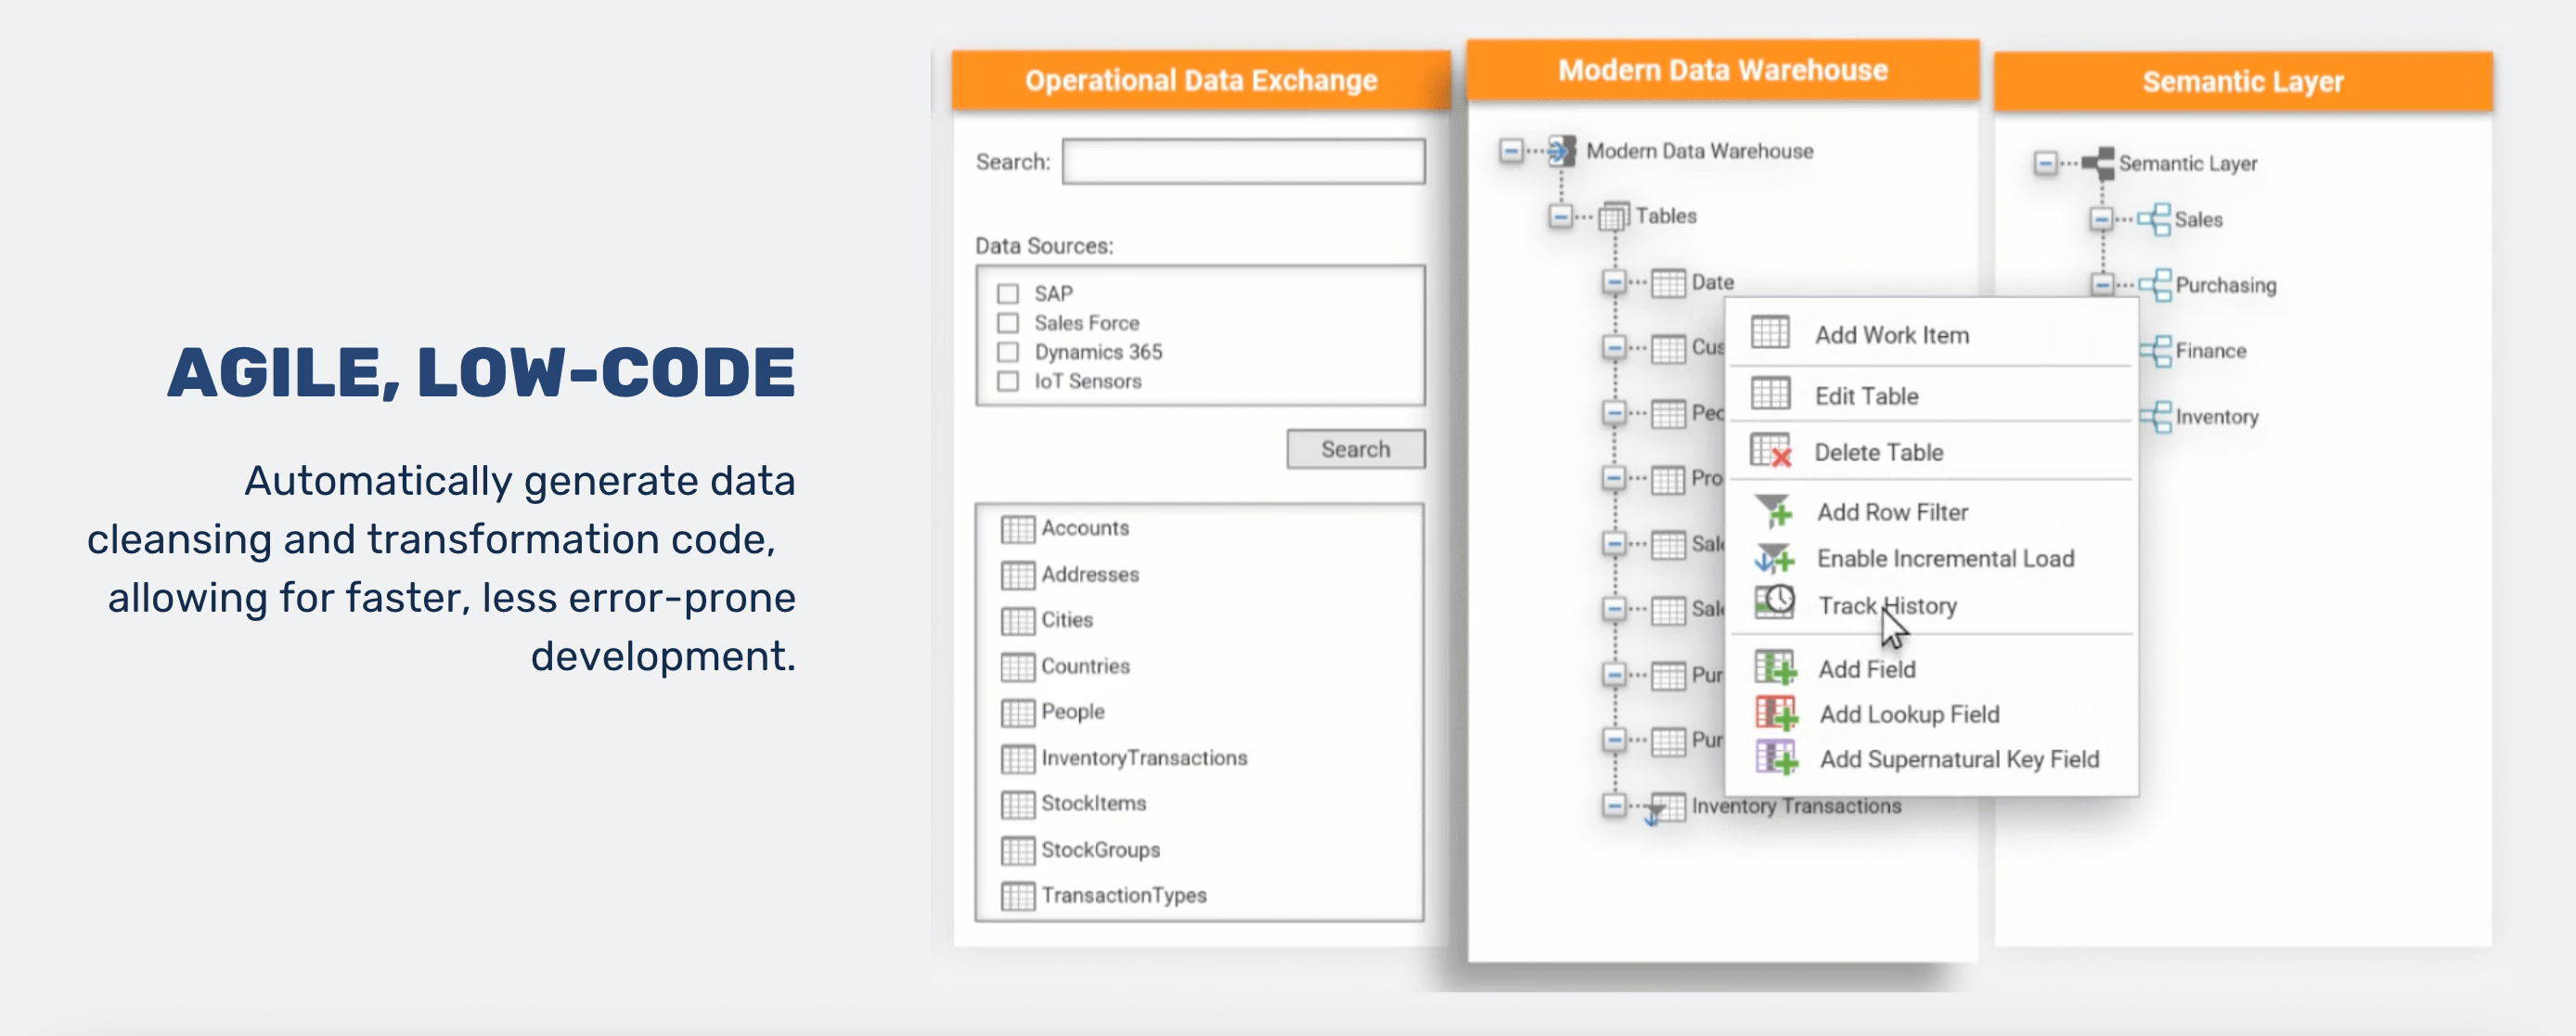Image resolution: width=2576 pixels, height=1036 pixels.
Task: Click the Add Lookup Field icon
Action: (1776, 713)
